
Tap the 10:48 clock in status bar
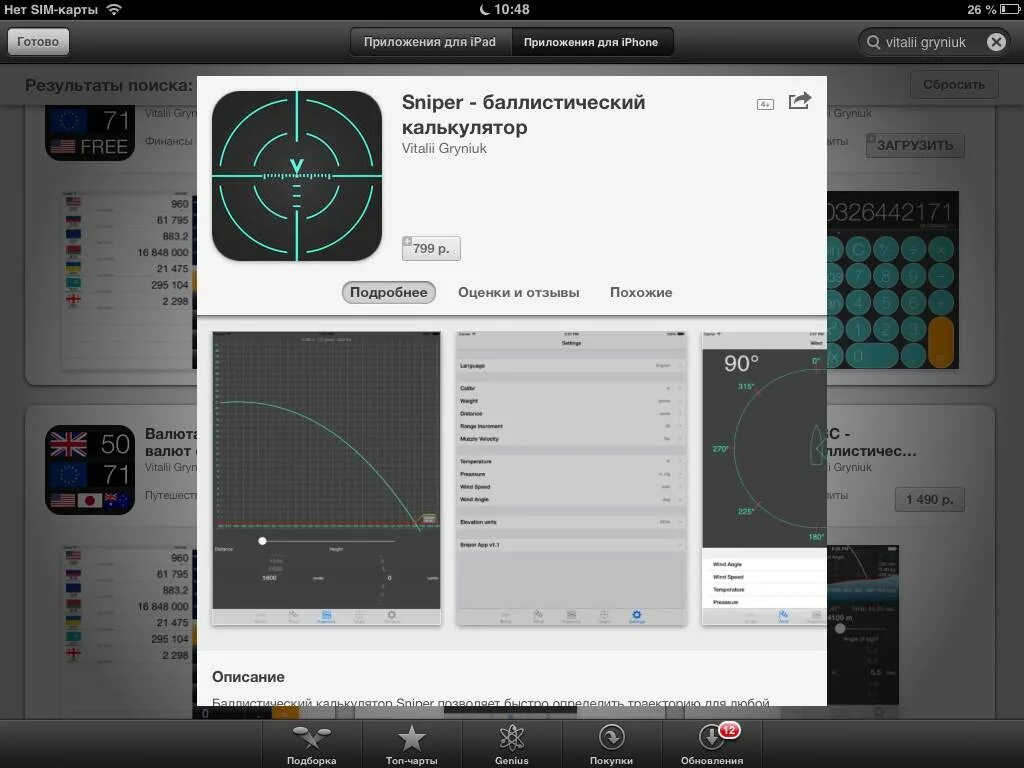point(511,9)
